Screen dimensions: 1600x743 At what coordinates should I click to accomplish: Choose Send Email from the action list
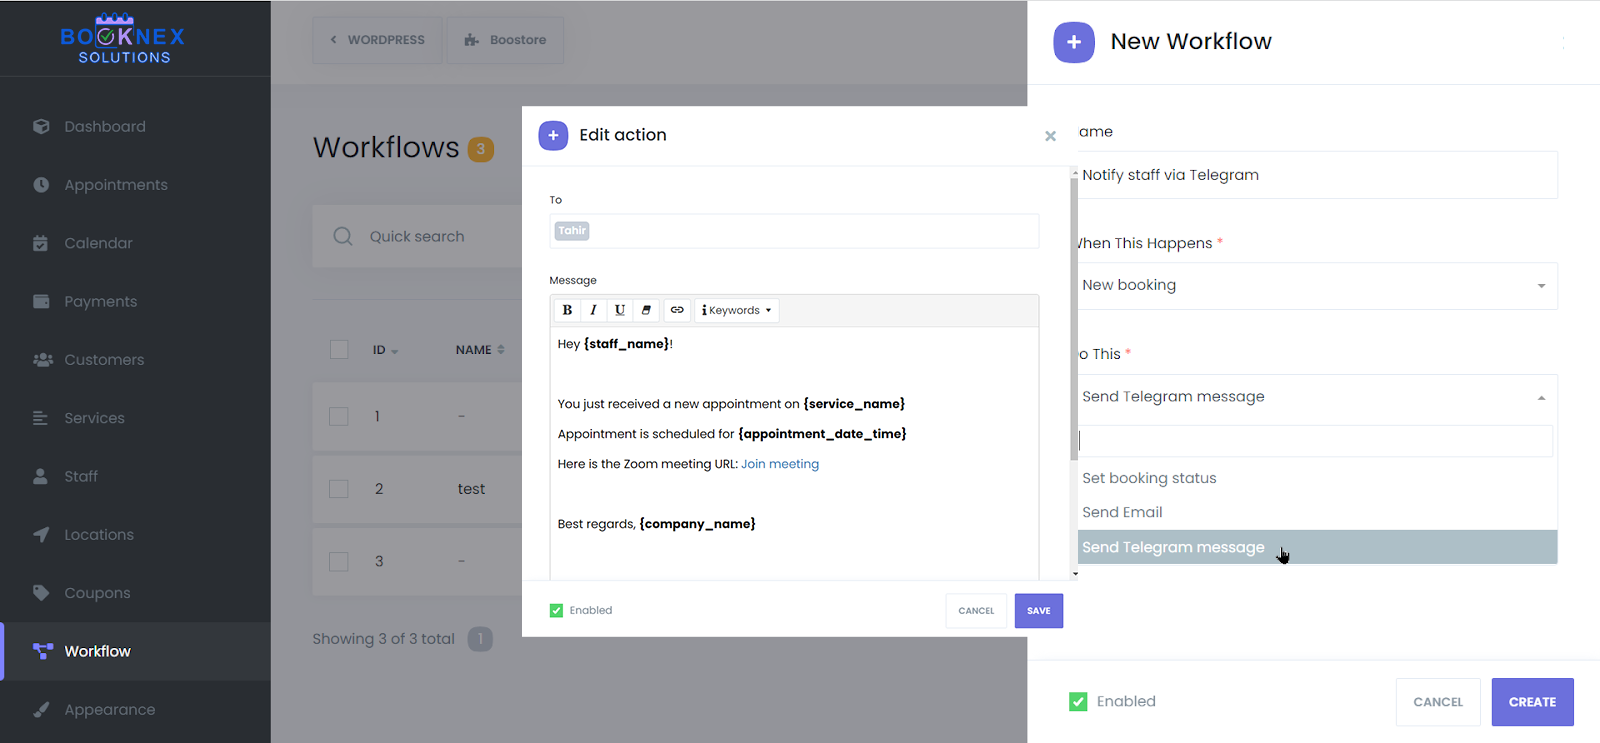tap(1122, 512)
